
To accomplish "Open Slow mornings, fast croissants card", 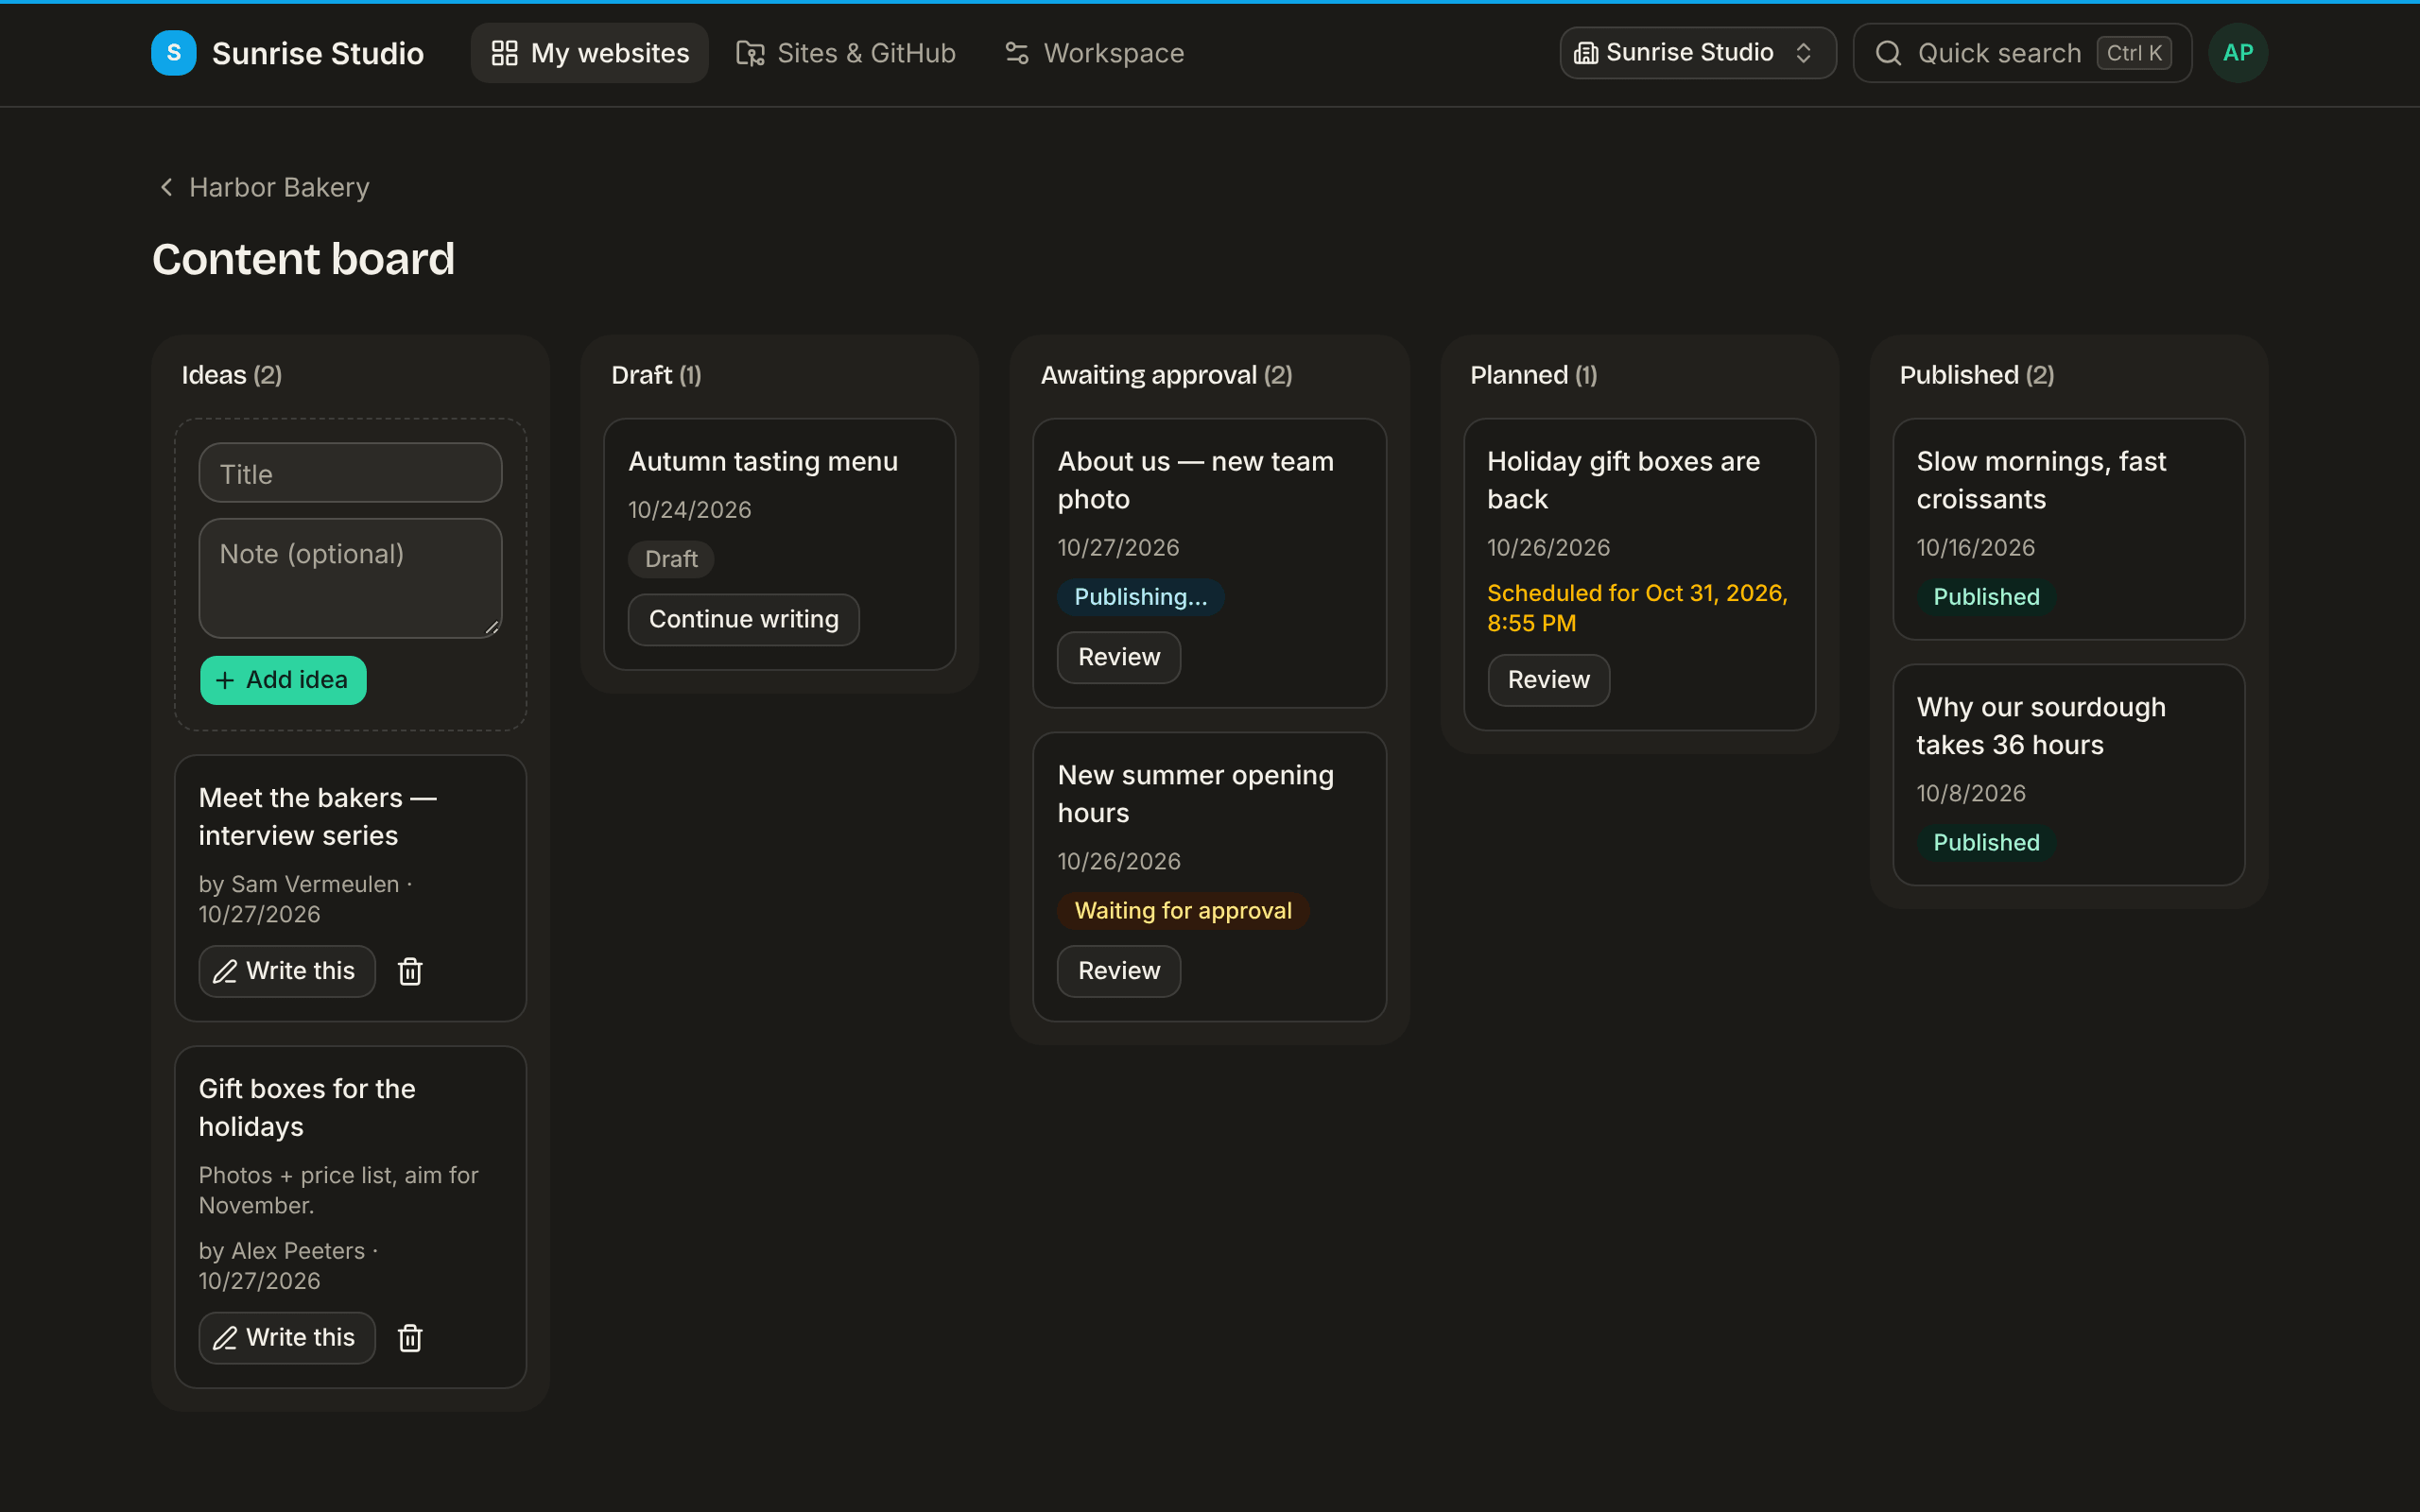I will tap(2068, 529).
